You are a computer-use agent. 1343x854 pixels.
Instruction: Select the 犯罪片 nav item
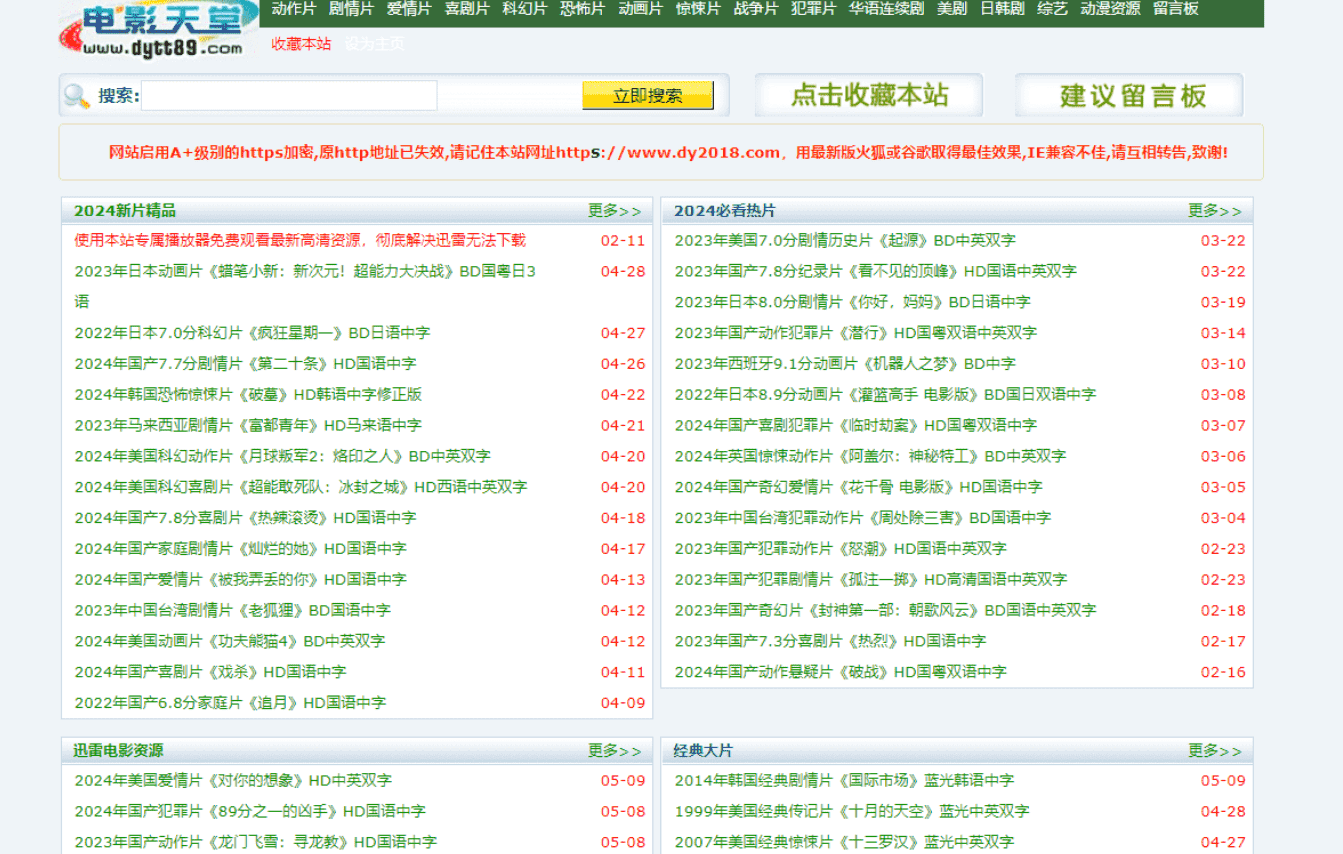(814, 9)
